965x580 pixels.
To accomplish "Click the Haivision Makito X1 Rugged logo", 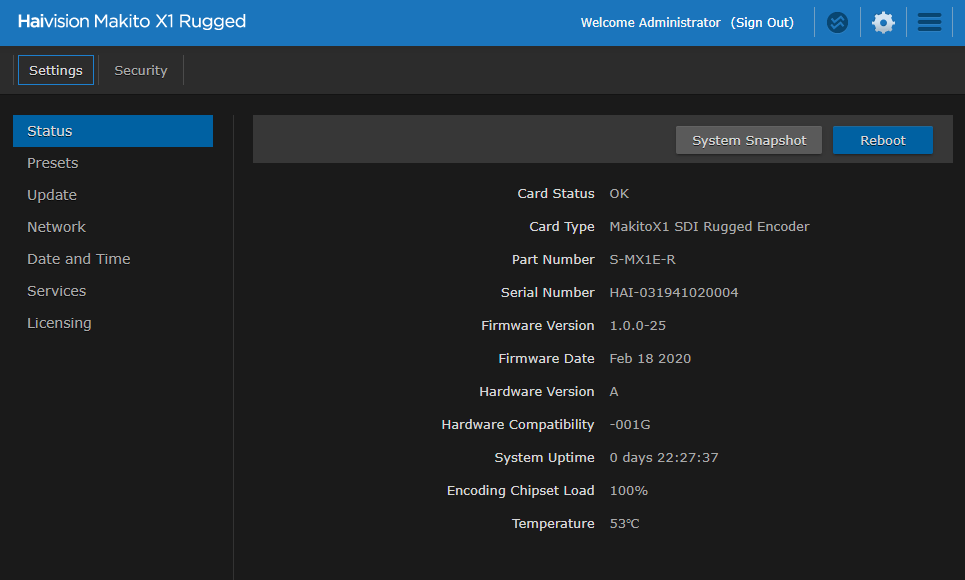I will pyautogui.click(x=130, y=21).
